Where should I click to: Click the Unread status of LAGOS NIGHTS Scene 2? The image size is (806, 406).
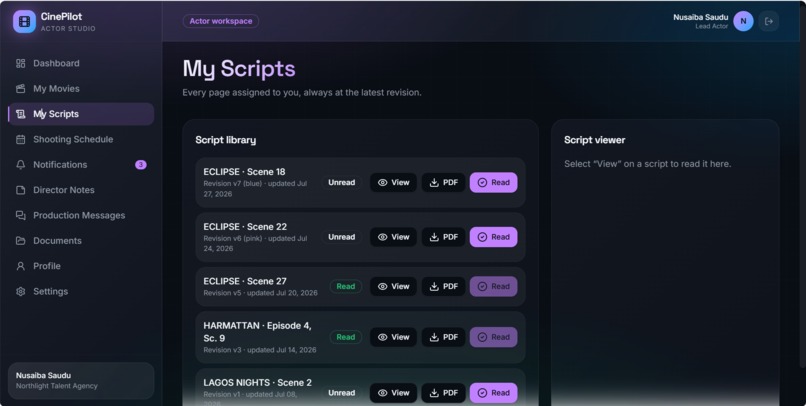(341, 393)
